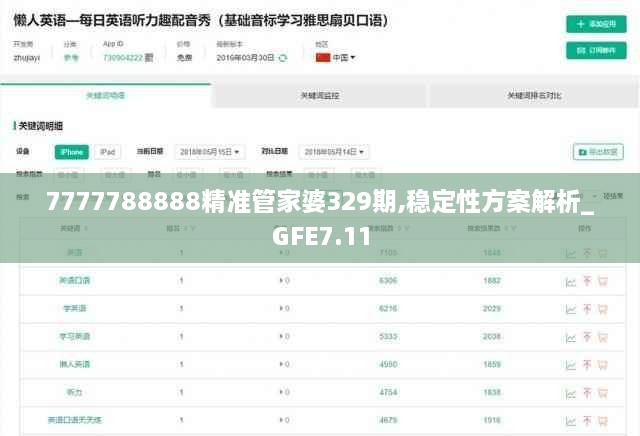
Task: Click the 关键词明细 section heading
Action: click(40, 126)
